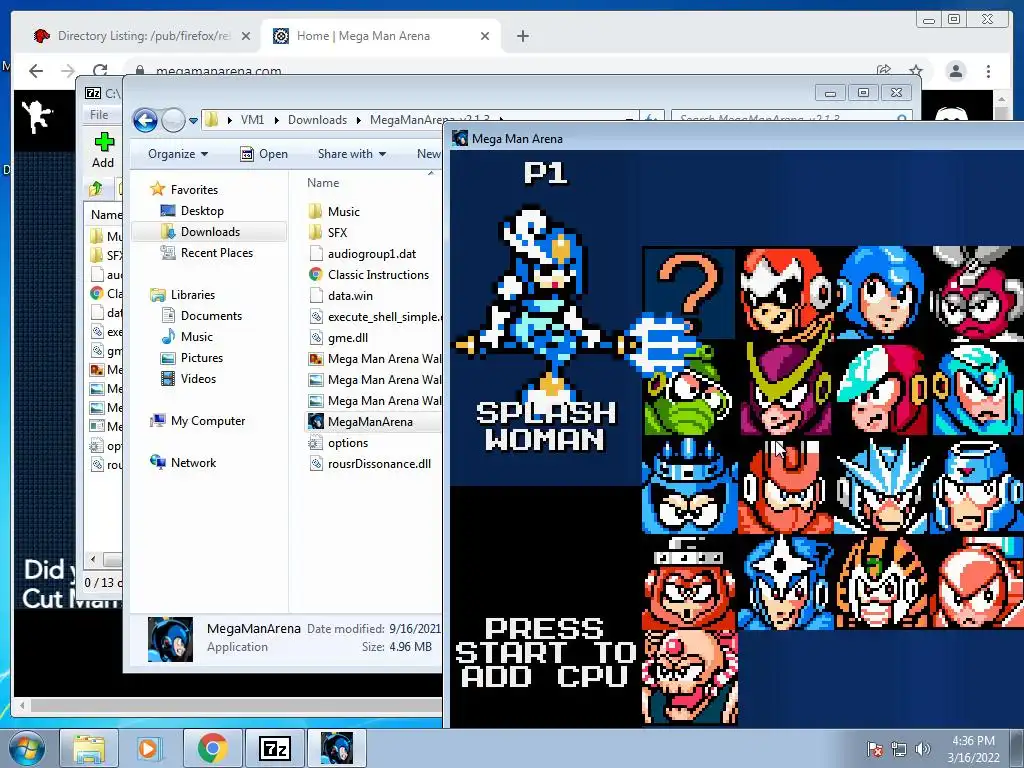
Task: Choose the Proto Man character portrait
Action: [786, 294]
